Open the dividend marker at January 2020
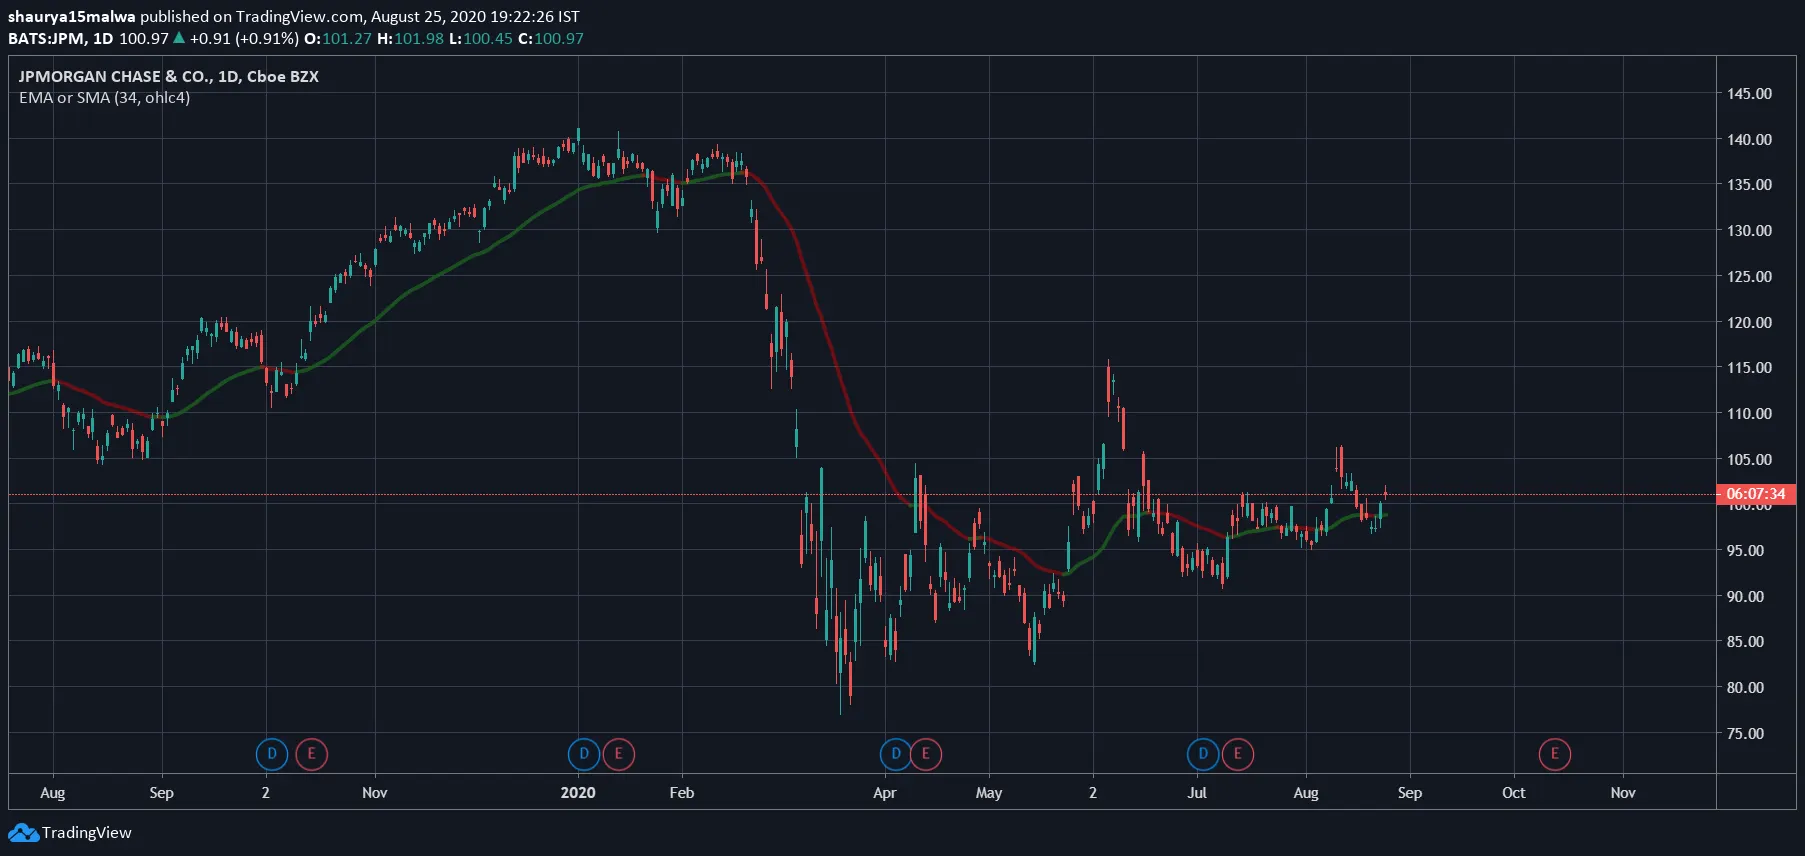Screen dimensions: 1805x856 point(584,754)
